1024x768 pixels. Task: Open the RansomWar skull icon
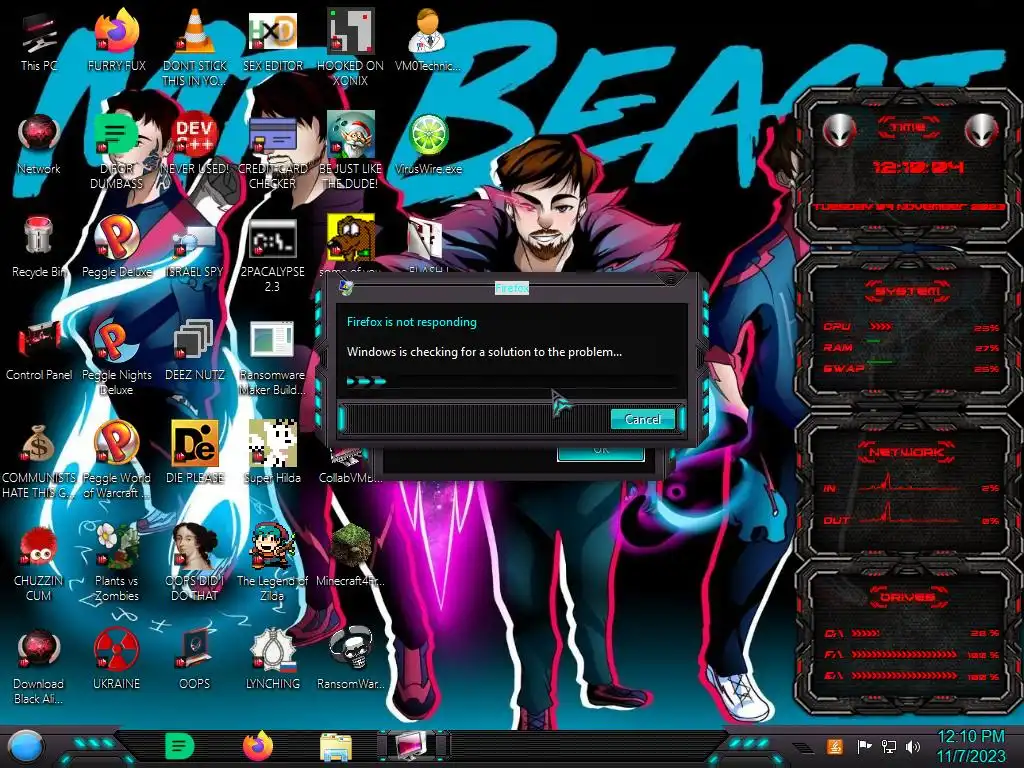(x=350, y=658)
